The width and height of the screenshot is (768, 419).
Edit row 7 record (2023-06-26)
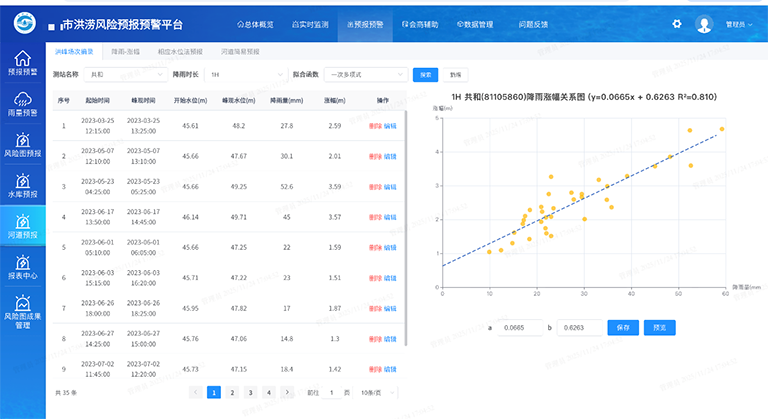click(390, 308)
